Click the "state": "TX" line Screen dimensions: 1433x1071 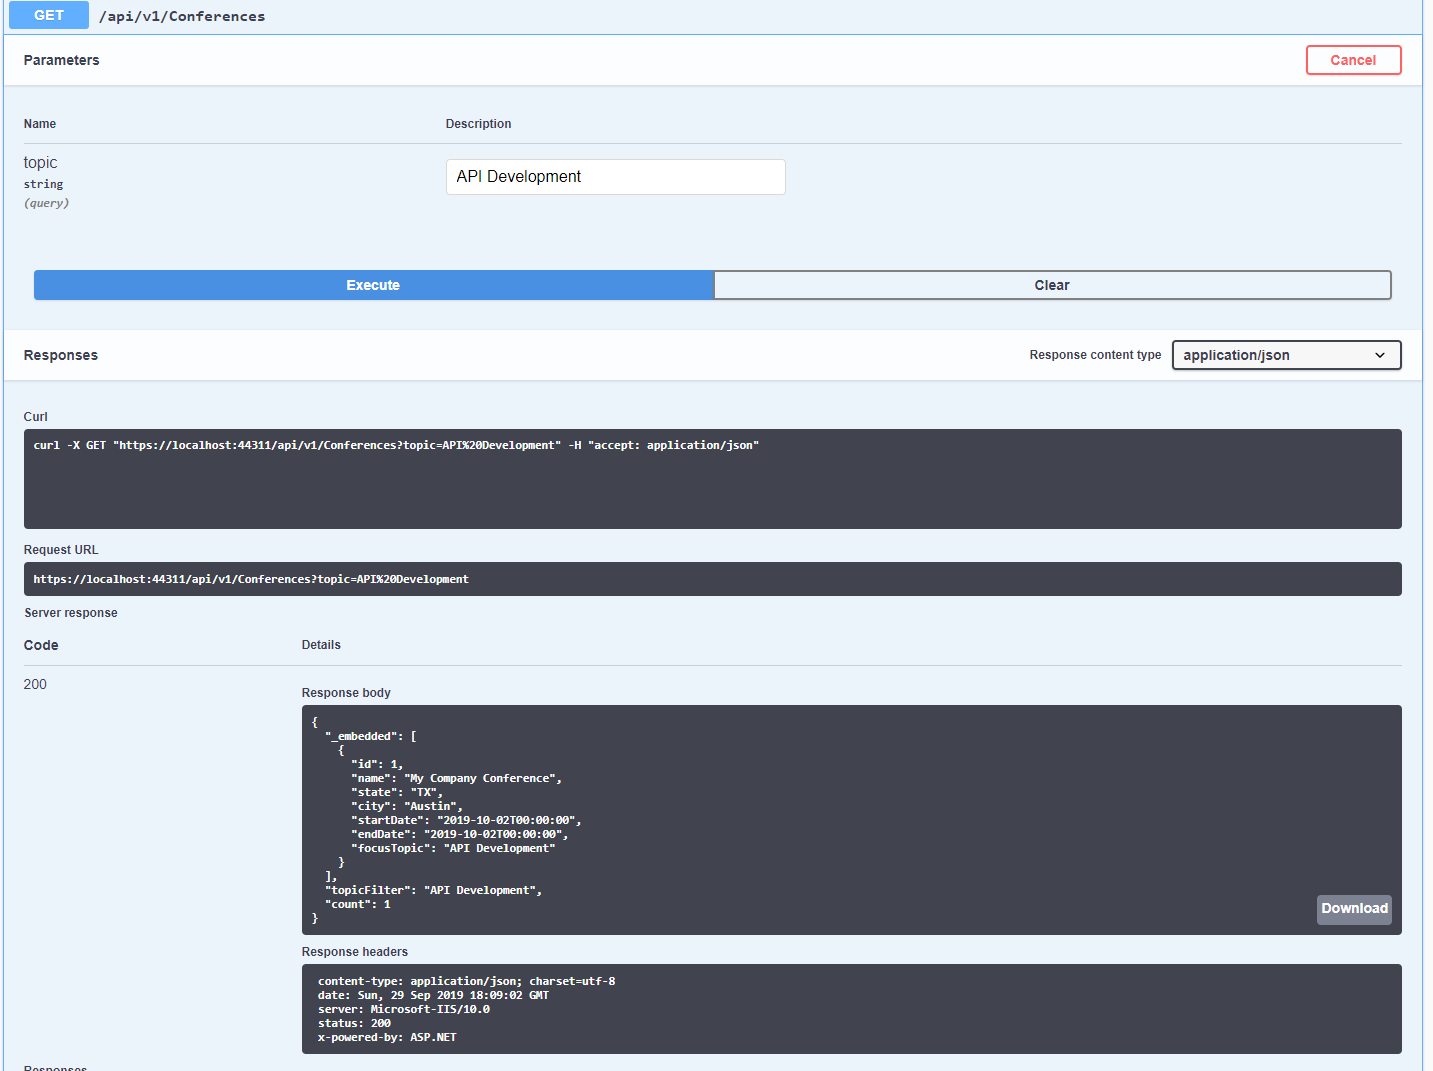click(397, 792)
